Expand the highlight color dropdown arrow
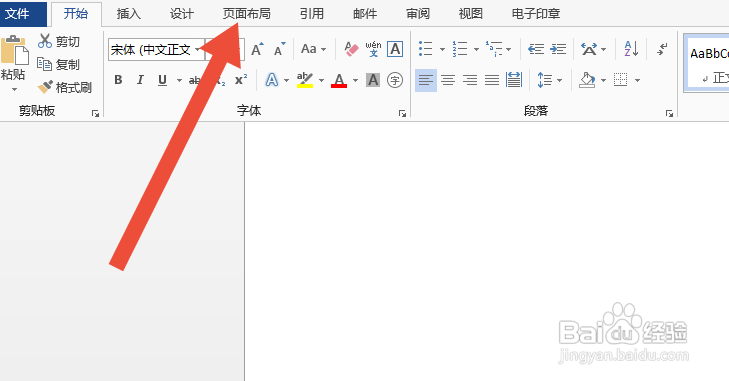This screenshot has width=729, height=381. point(321,80)
